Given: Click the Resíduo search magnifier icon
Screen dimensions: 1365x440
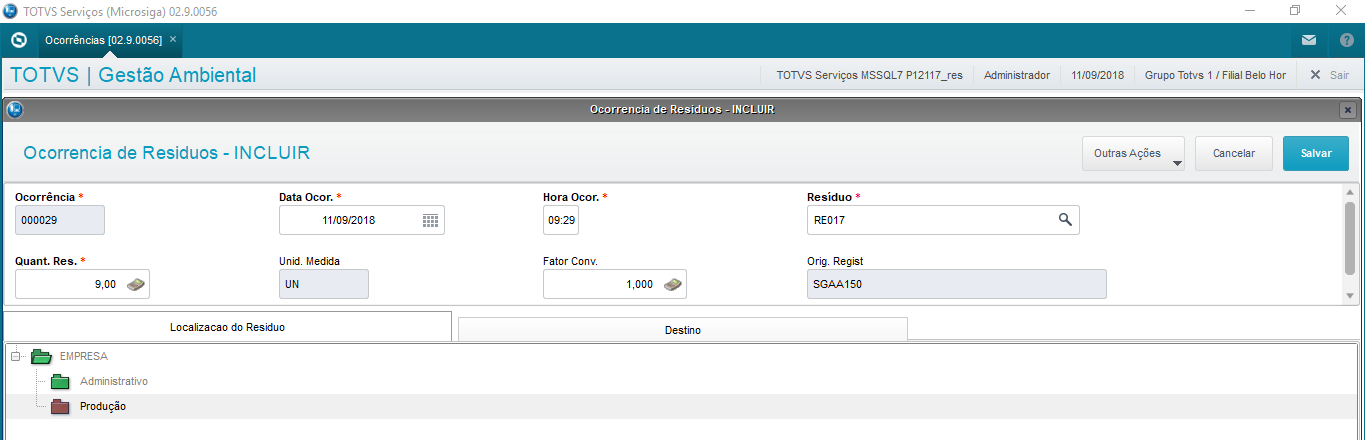Looking at the screenshot, I should 1066,220.
